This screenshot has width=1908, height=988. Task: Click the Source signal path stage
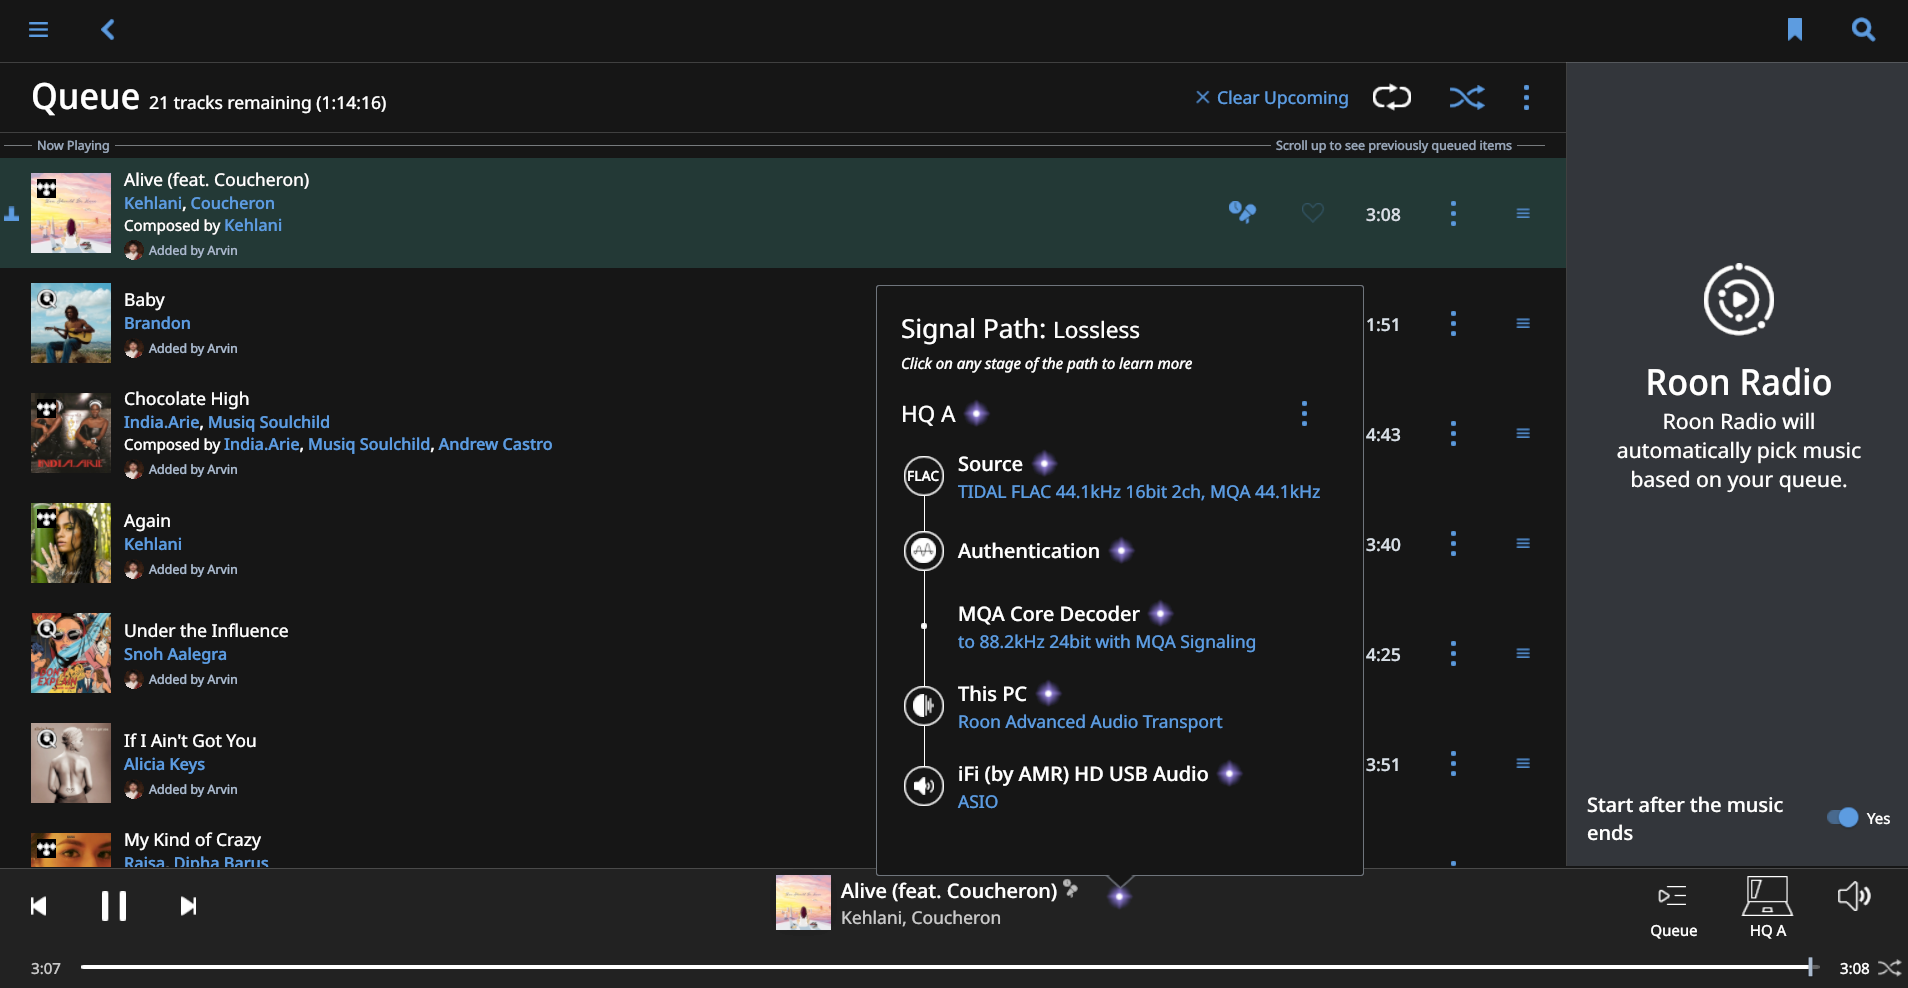pos(1139,477)
